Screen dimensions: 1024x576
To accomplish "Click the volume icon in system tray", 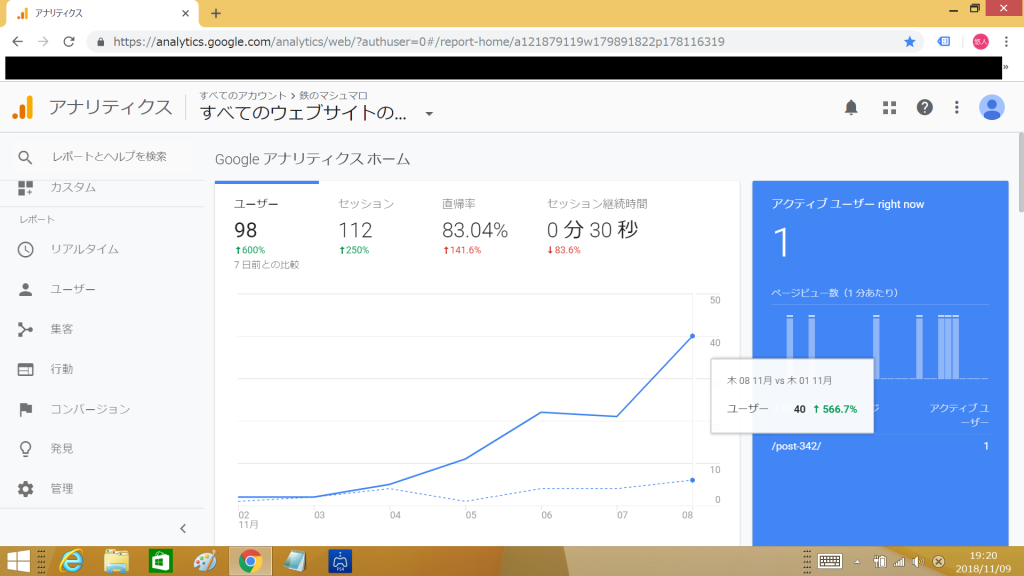I will coord(918,562).
